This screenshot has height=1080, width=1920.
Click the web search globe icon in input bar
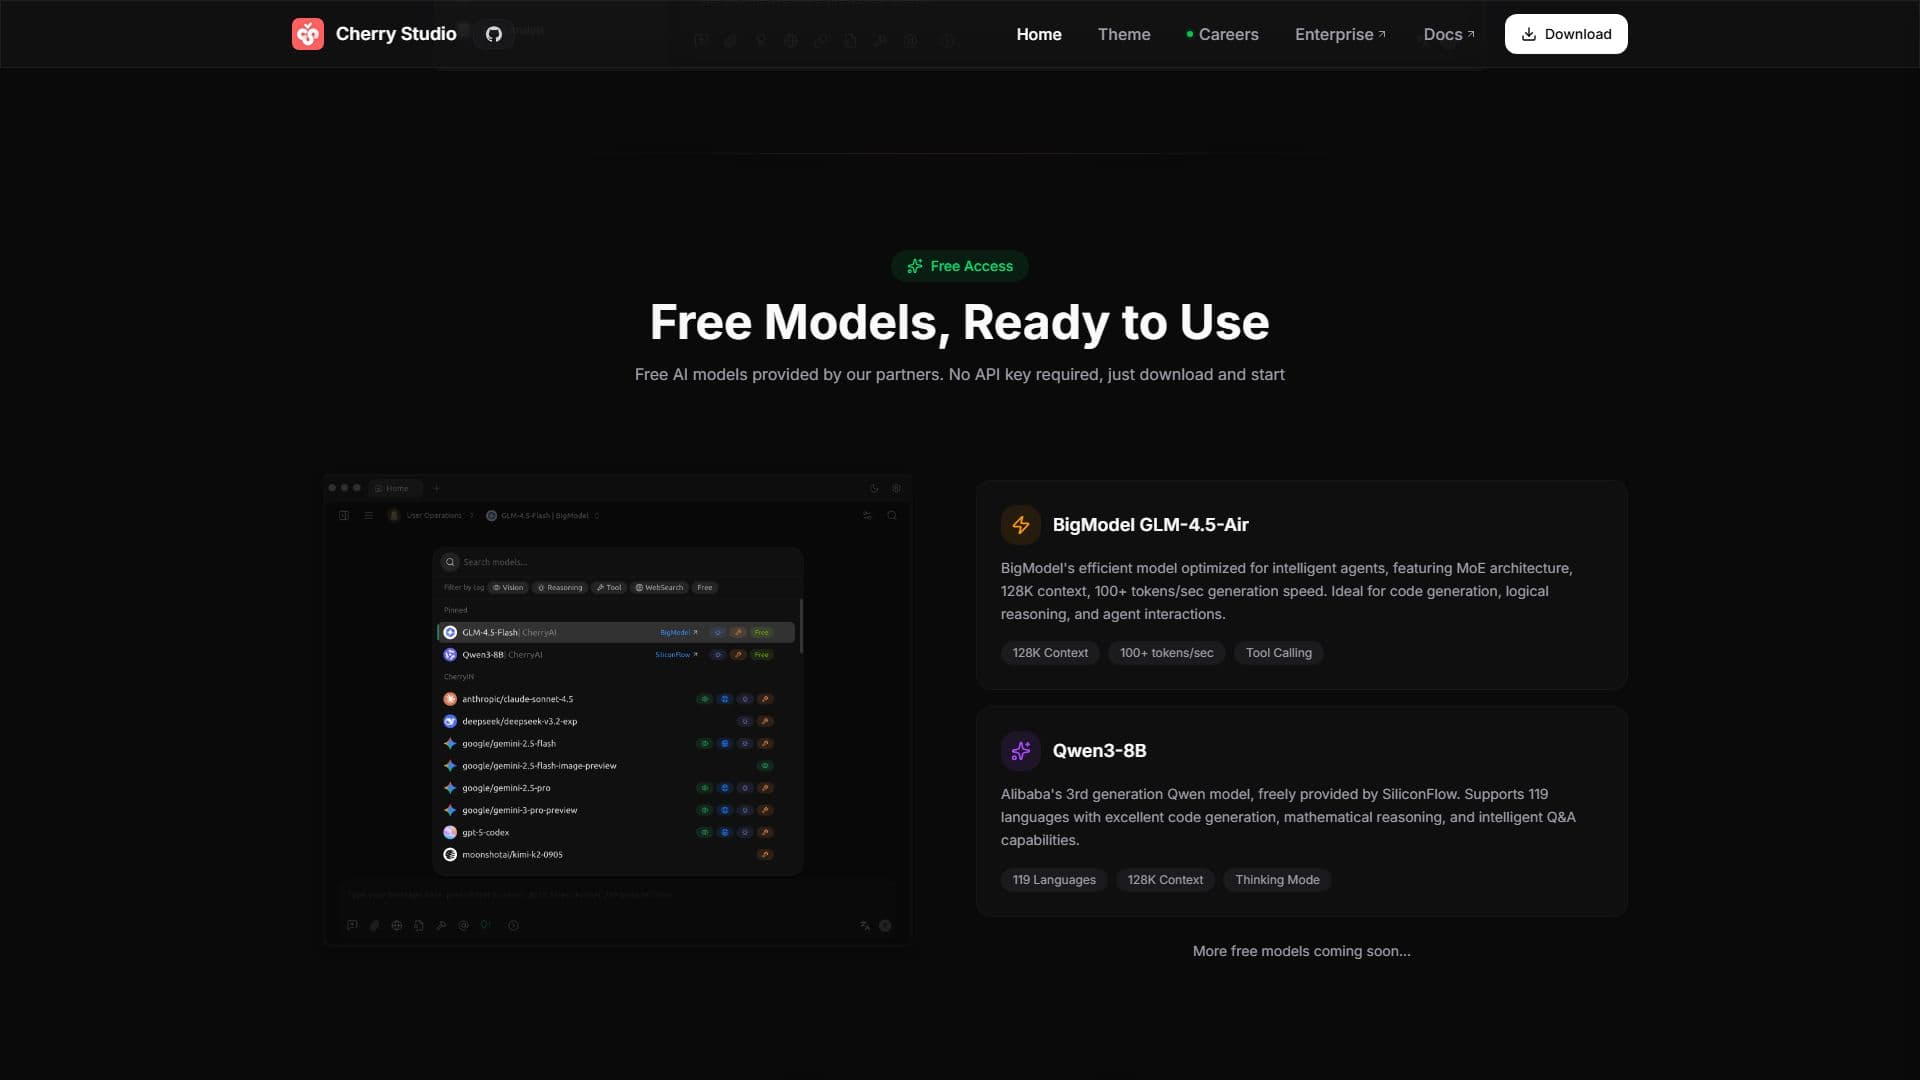(397, 926)
